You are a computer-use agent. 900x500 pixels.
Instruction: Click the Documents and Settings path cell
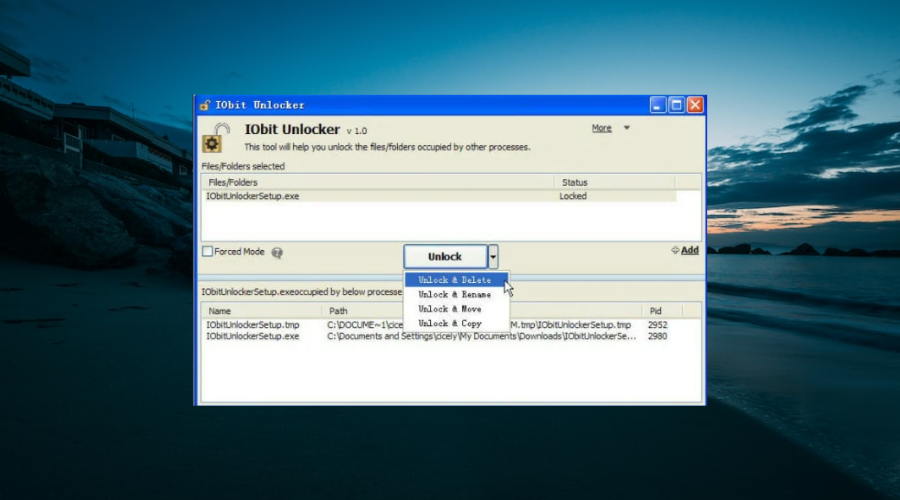[482, 336]
